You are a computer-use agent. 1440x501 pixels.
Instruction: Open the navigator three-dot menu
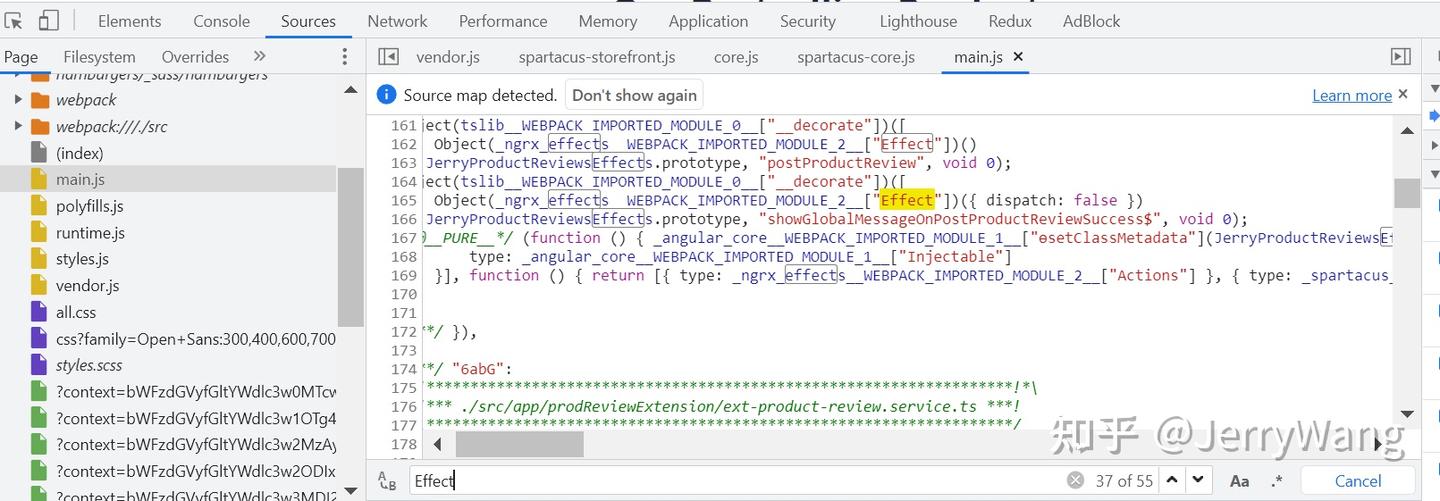point(345,57)
